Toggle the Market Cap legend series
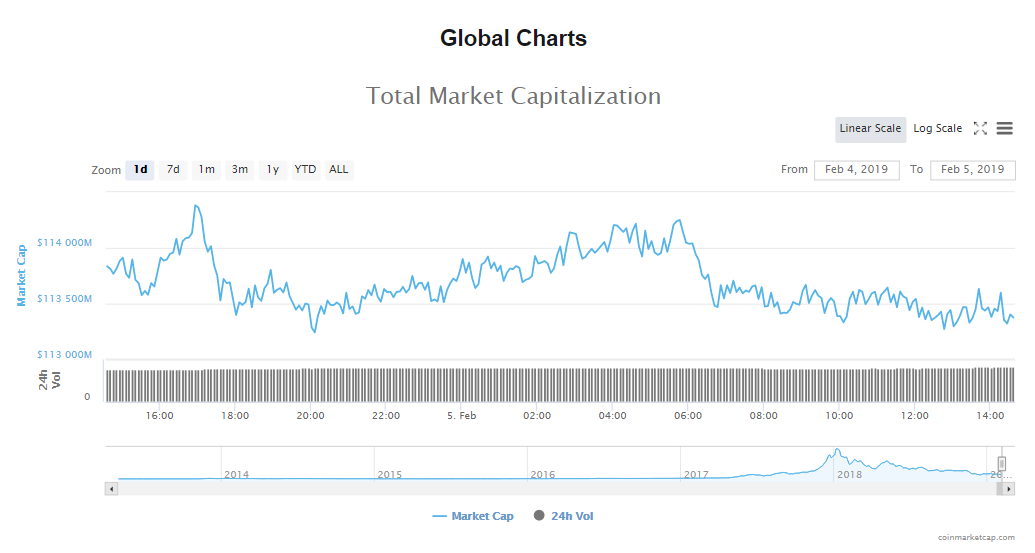1035x553 pixels. click(x=473, y=516)
